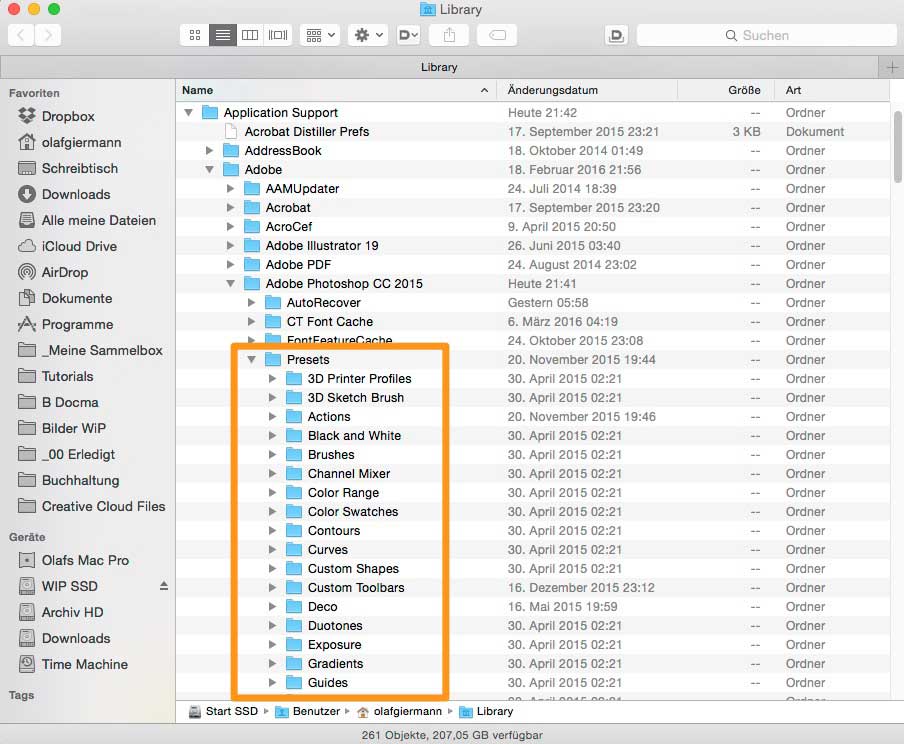
Task: Collapse the Presets folder
Action: [x=252, y=360]
